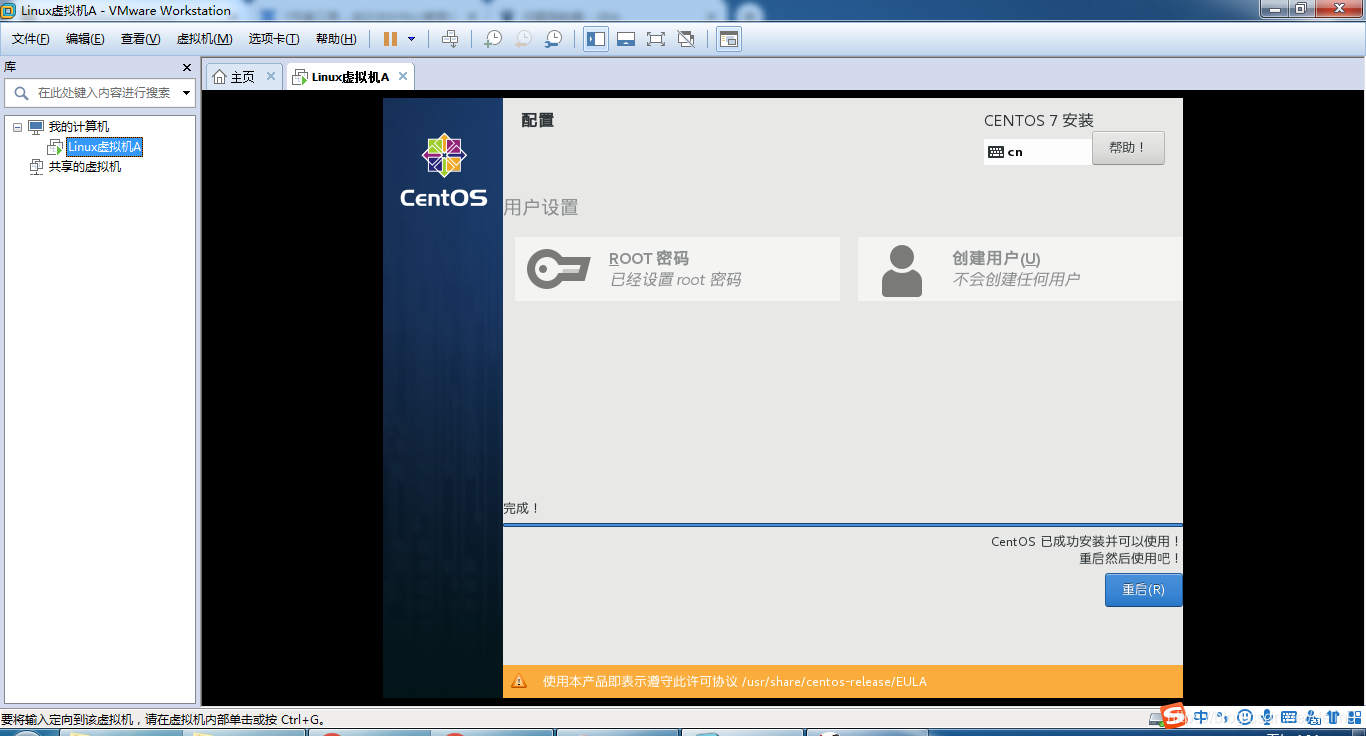
Task: Click the microphone voice input icon
Action: (x=1267, y=717)
